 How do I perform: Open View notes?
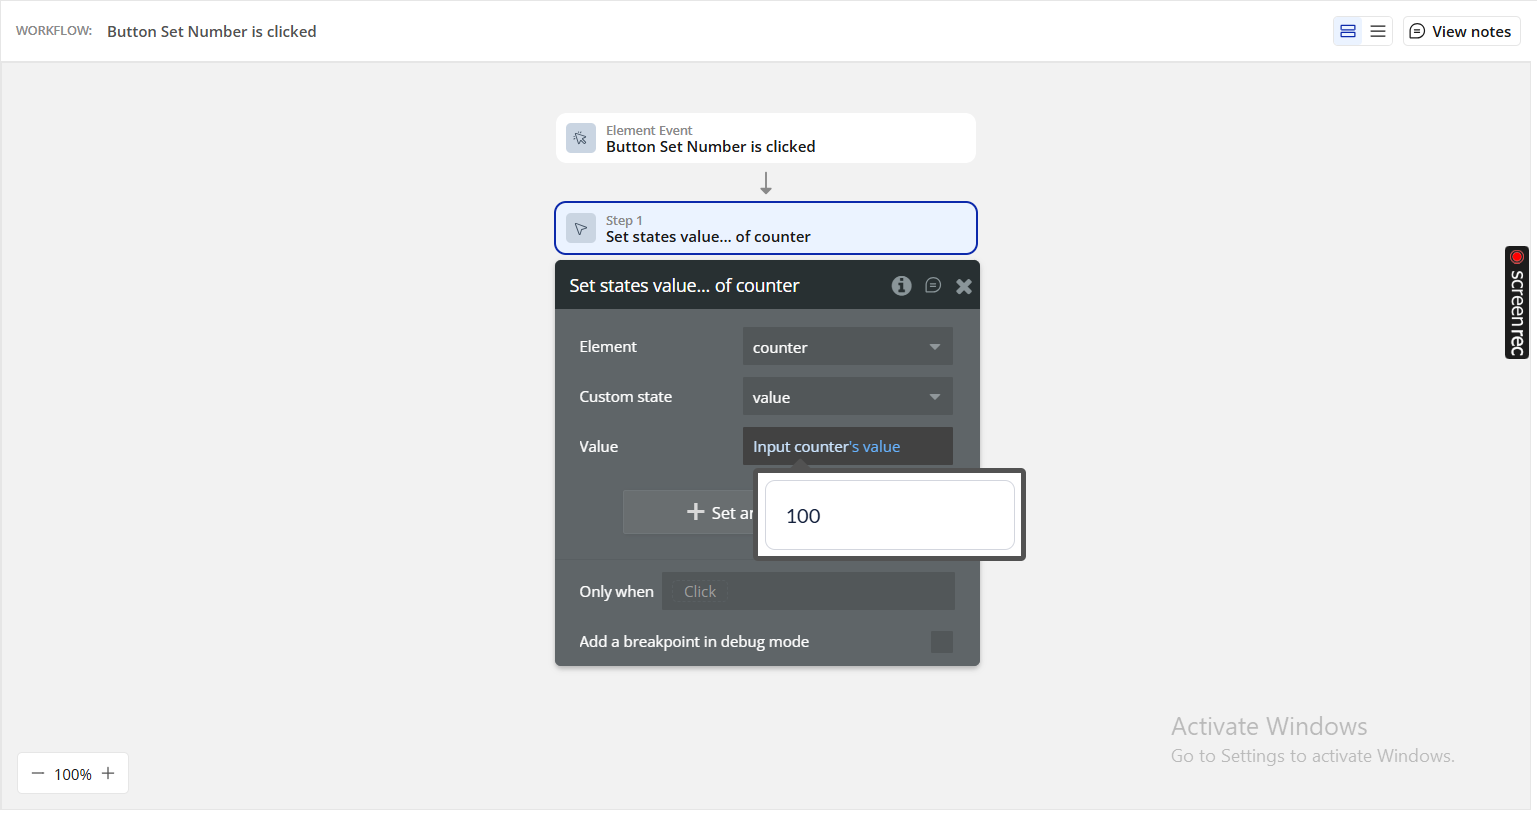pyautogui.click(x=1461, y=32)
